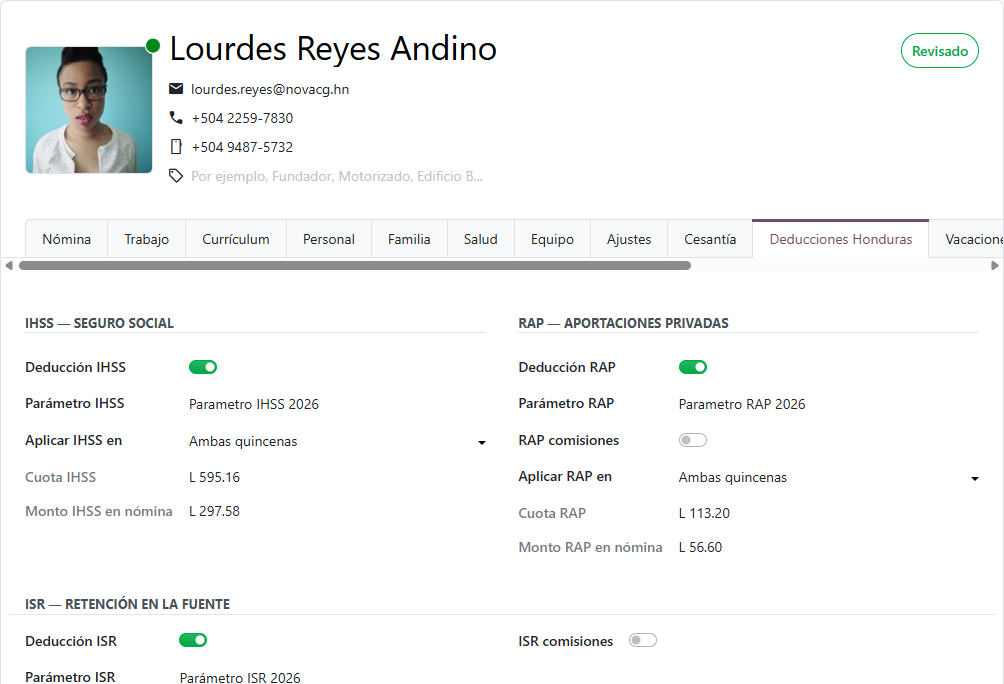This screenshot has width=1004, height=684.
Task: Click the Monto IHSS en nómina value L 297.58
Action: pos(215,511)
